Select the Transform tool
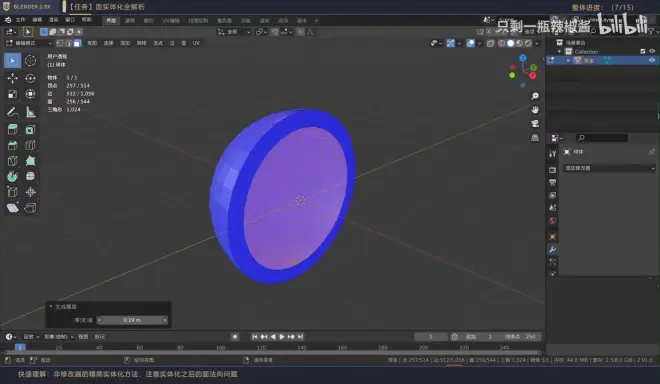This screenshot has height=384, width=660. point(30,94)
